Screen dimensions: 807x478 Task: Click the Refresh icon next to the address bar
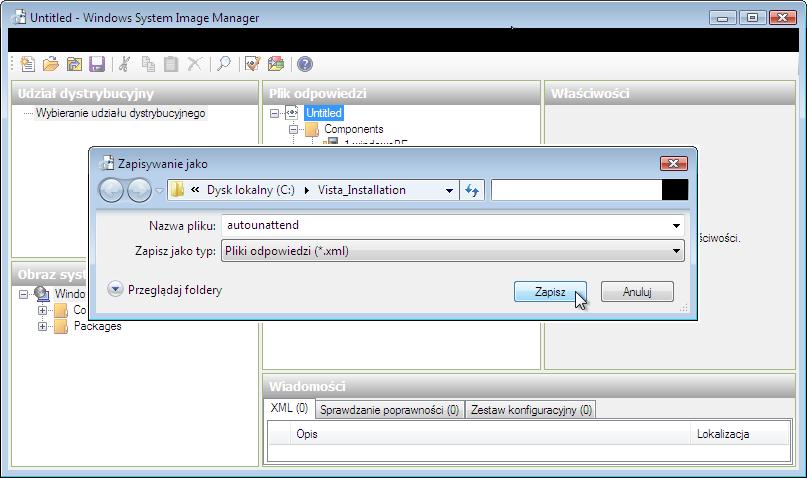pyautogui.click(x=472, y=190)
